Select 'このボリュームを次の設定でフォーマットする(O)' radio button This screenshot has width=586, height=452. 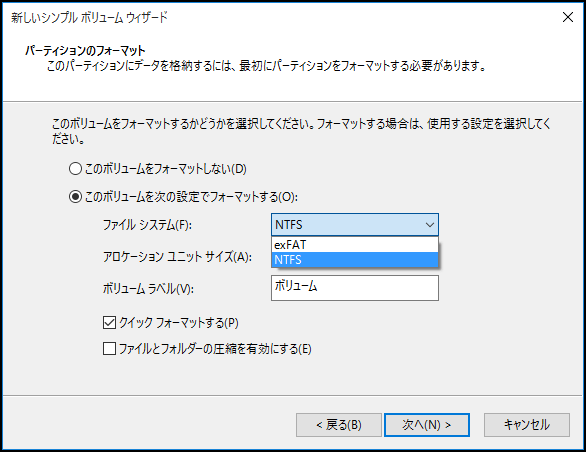pos(75,197)
